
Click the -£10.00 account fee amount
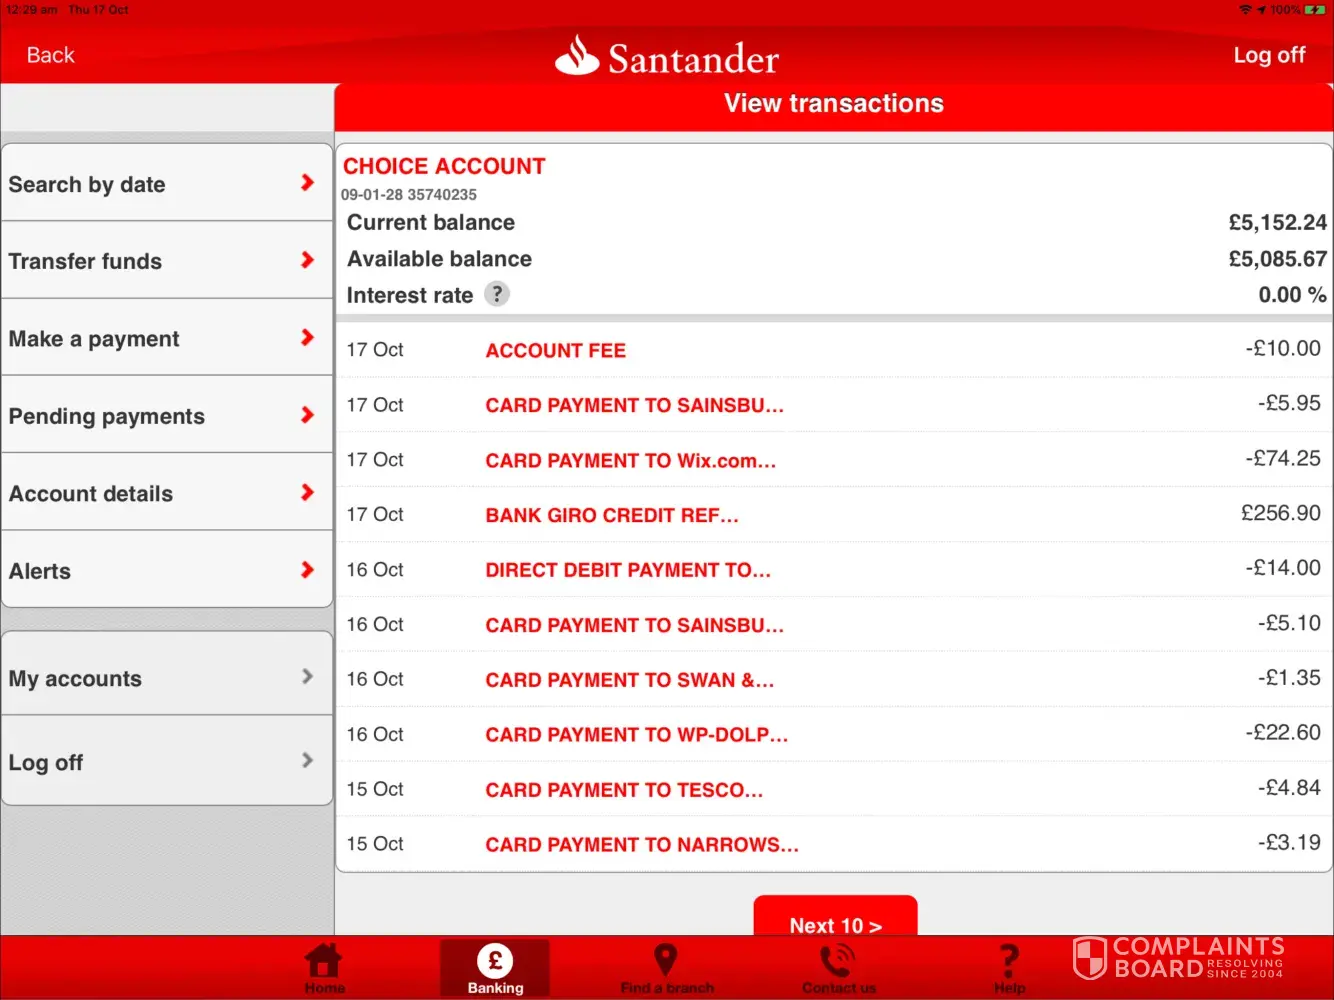1283,348
